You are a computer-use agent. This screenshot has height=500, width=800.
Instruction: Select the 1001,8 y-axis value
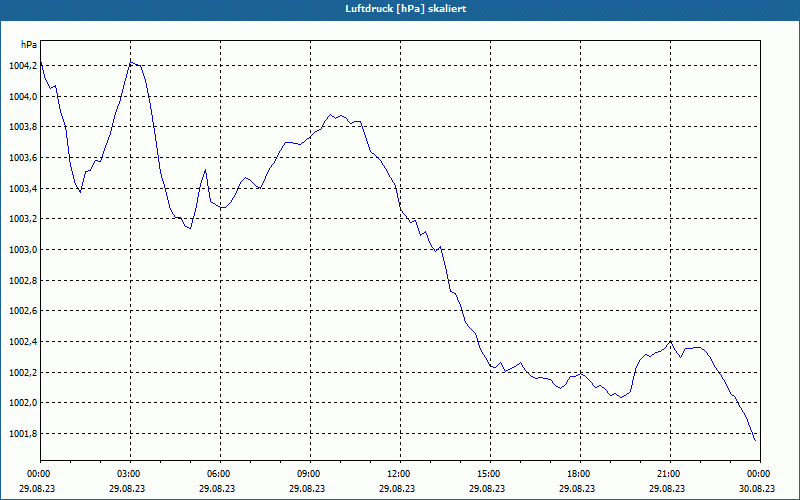pyautogui.click(x=22, y=434)
